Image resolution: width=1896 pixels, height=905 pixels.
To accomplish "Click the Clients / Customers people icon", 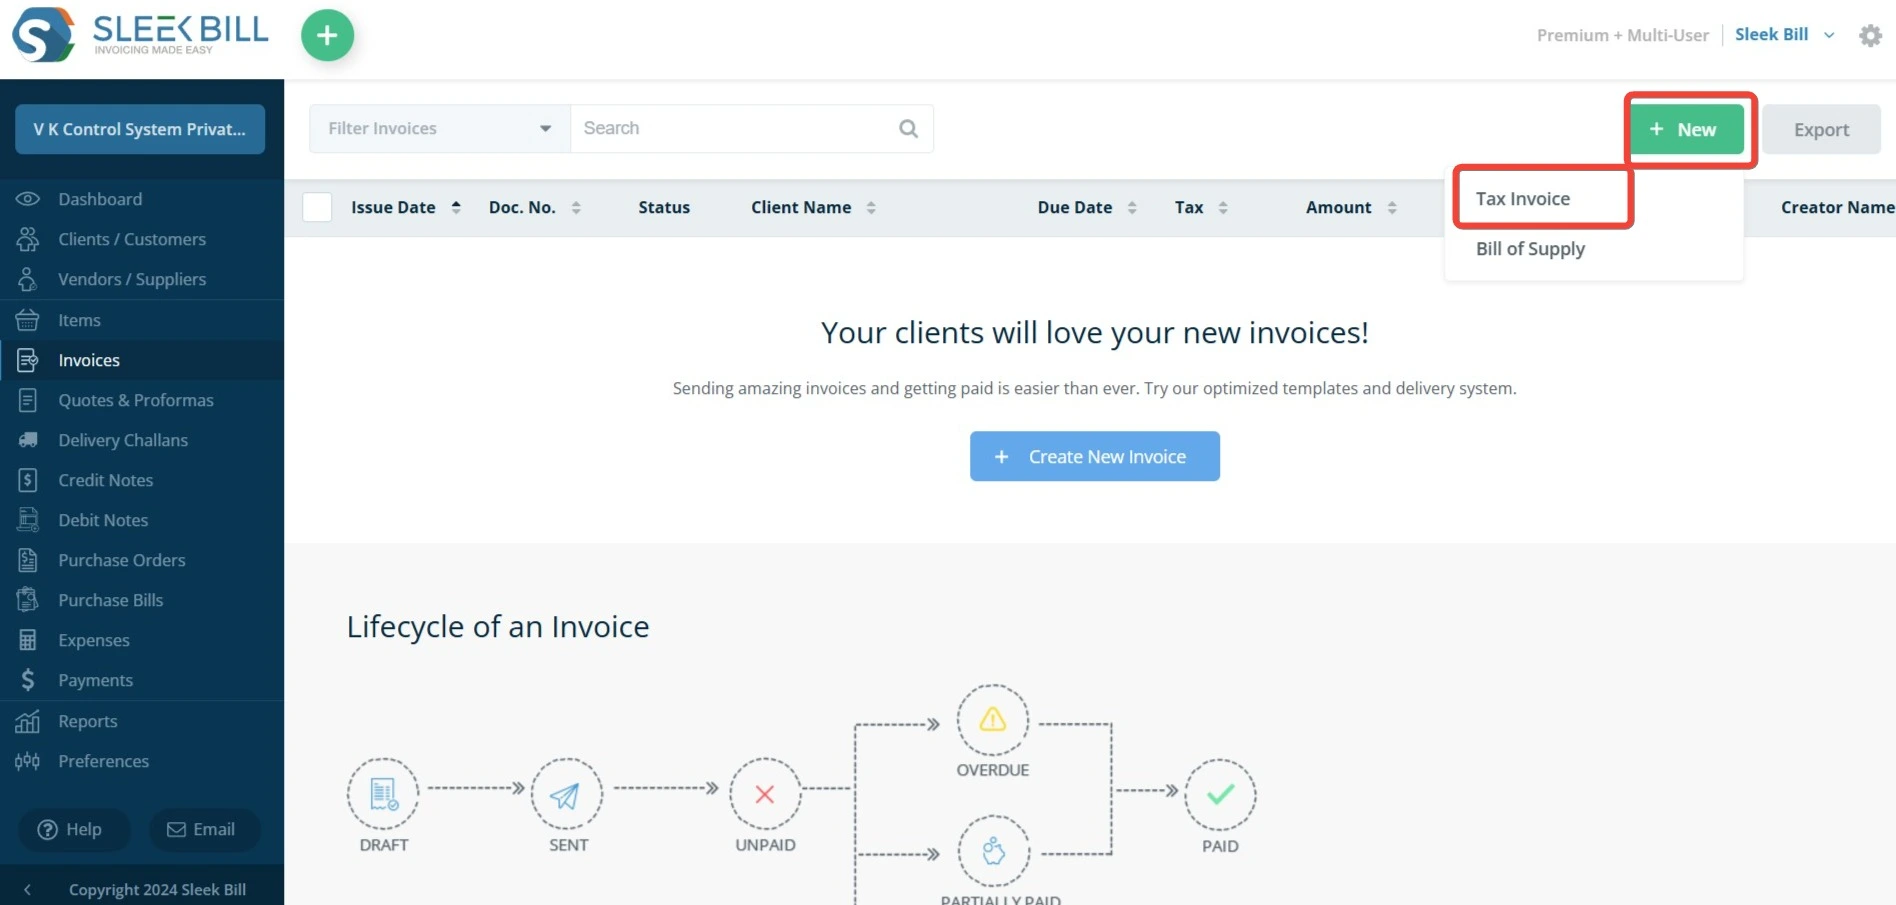I will [x=28, y=239].
